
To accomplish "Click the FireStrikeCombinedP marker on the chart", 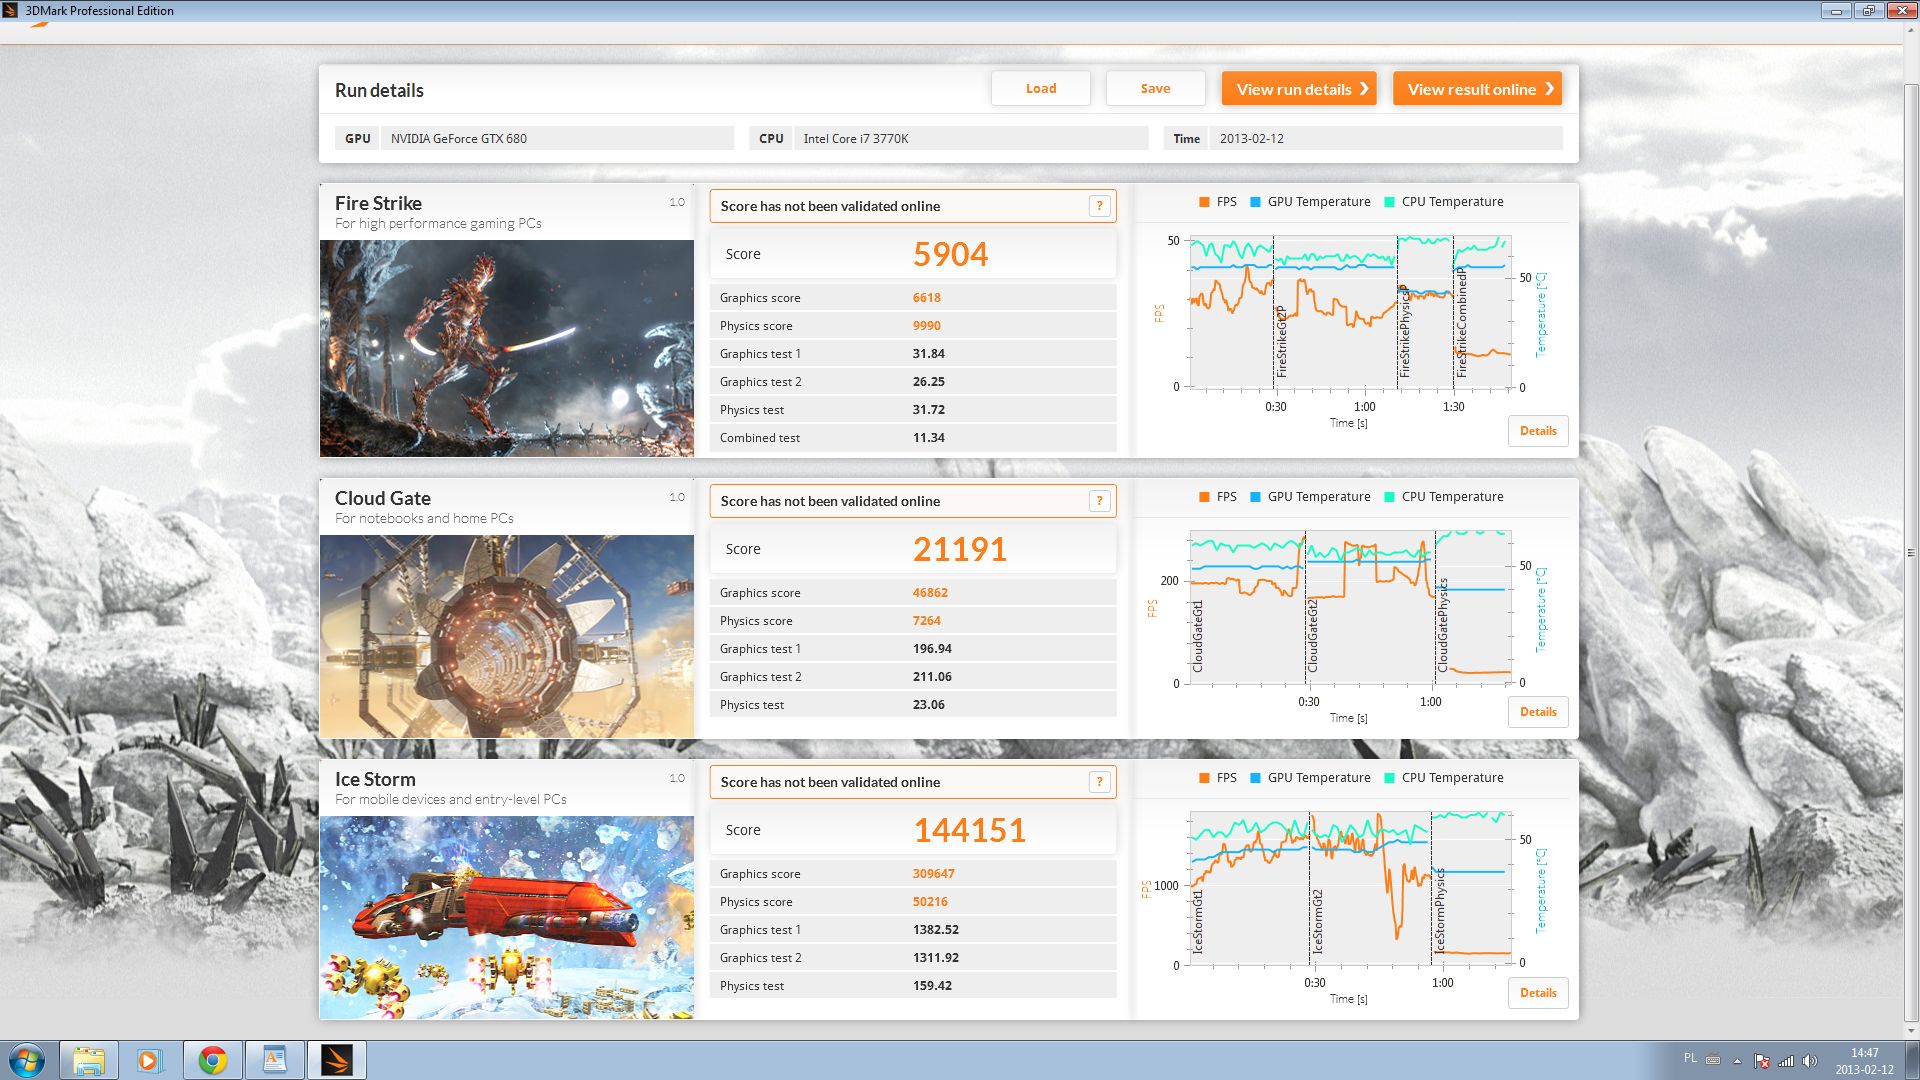I will (x=1461, y=322).
